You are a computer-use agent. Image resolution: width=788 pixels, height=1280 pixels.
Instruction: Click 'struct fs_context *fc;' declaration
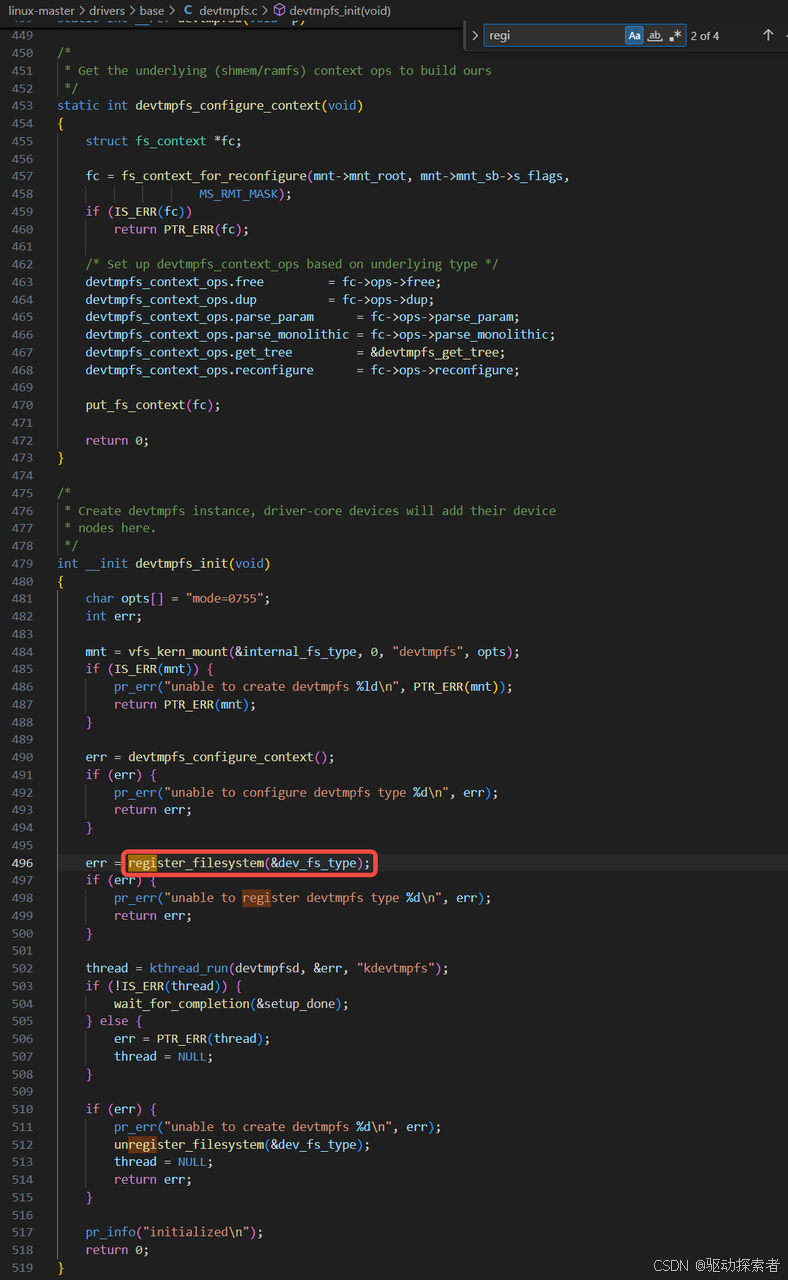[x=164, y=141]
